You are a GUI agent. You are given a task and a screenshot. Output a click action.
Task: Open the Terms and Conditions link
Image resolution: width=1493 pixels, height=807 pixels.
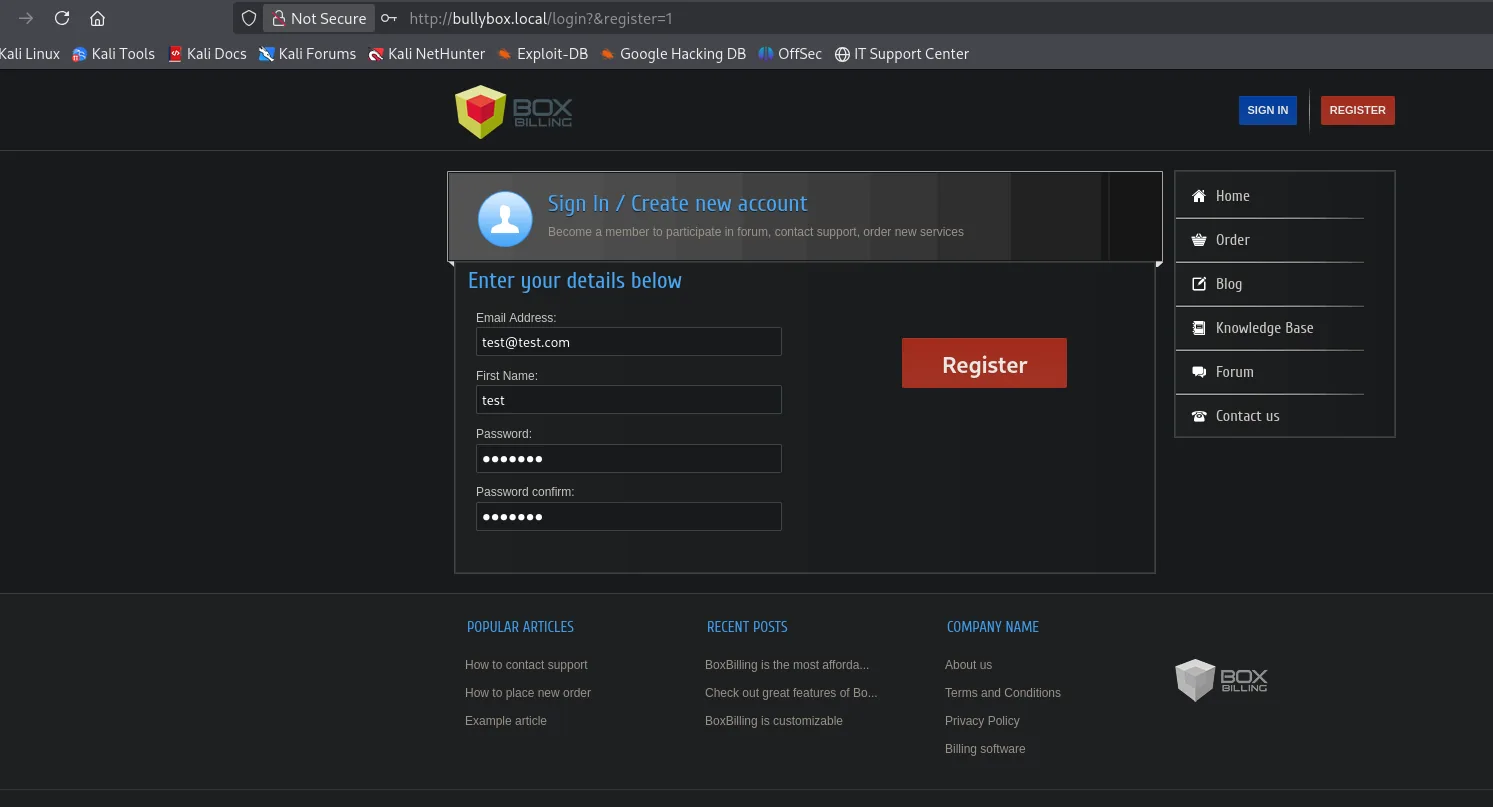[1003, 693]
